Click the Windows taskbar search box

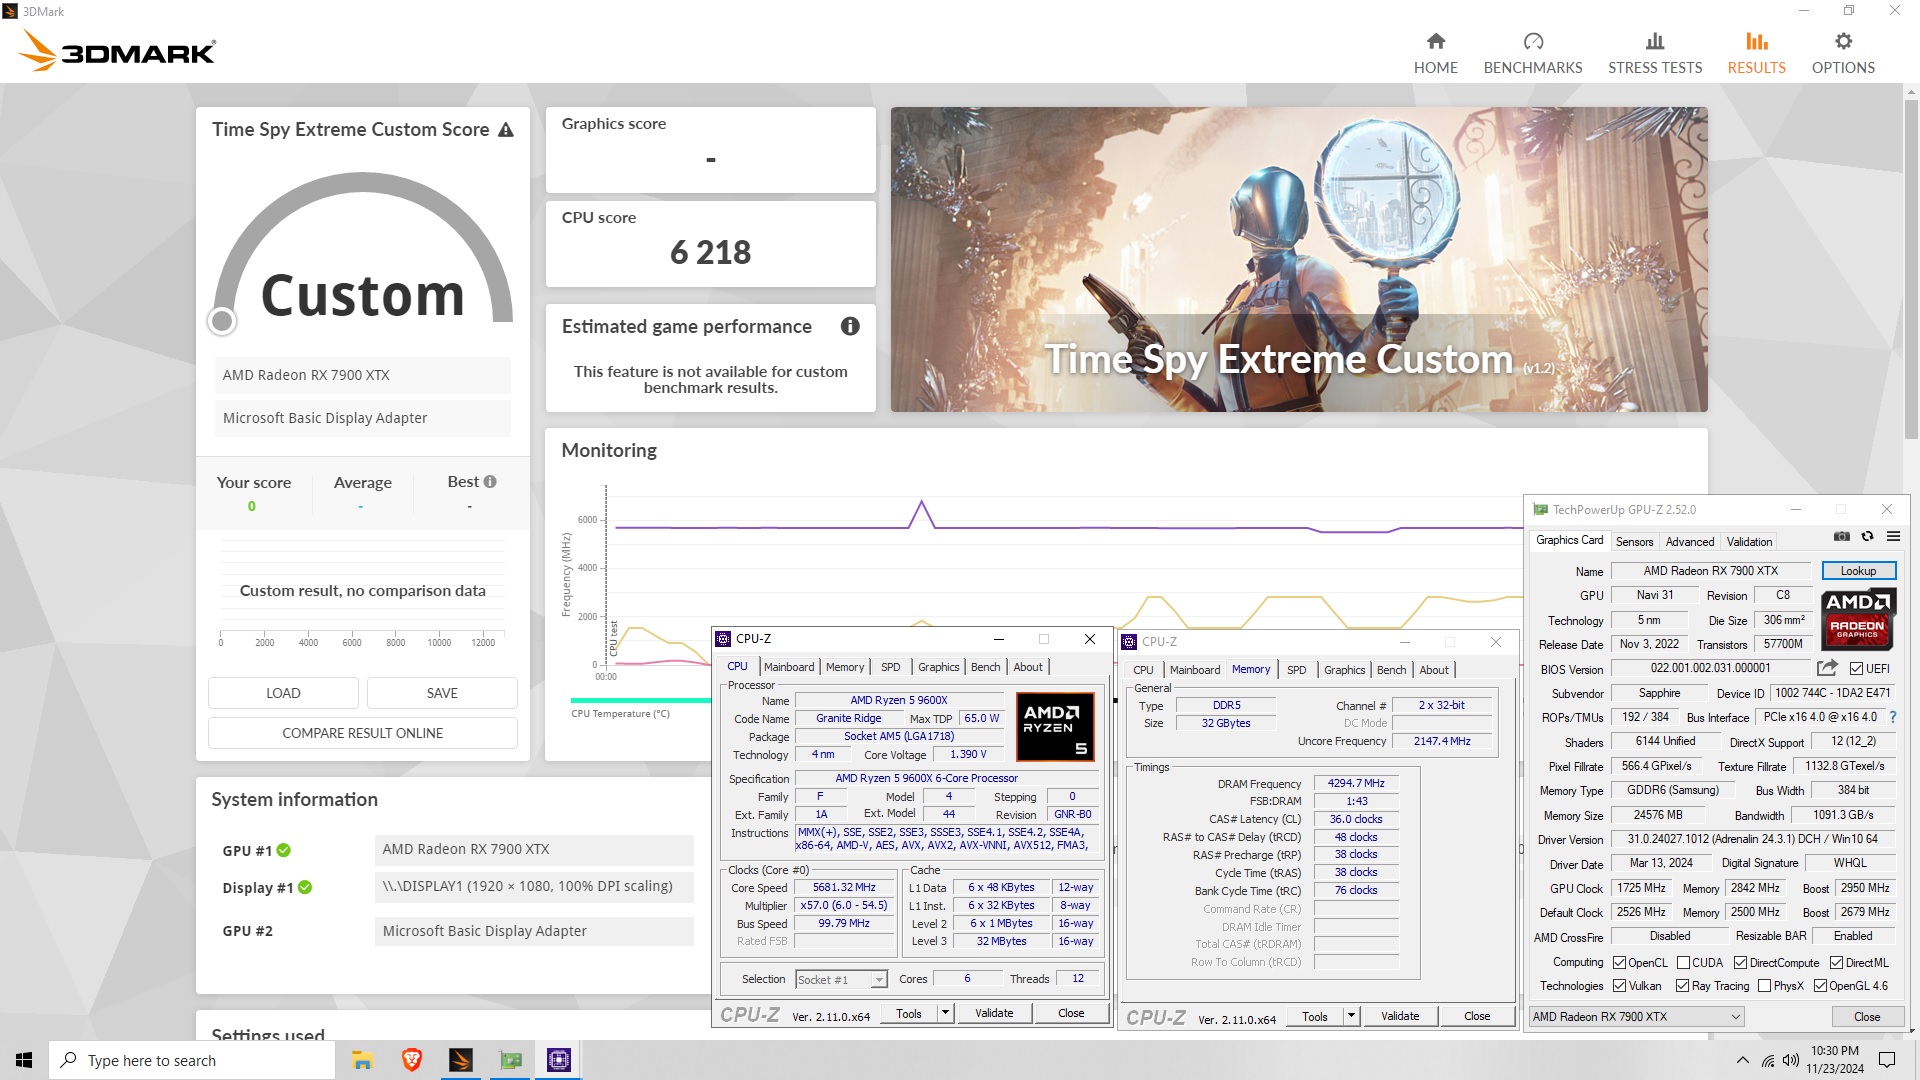point(192,1060)
